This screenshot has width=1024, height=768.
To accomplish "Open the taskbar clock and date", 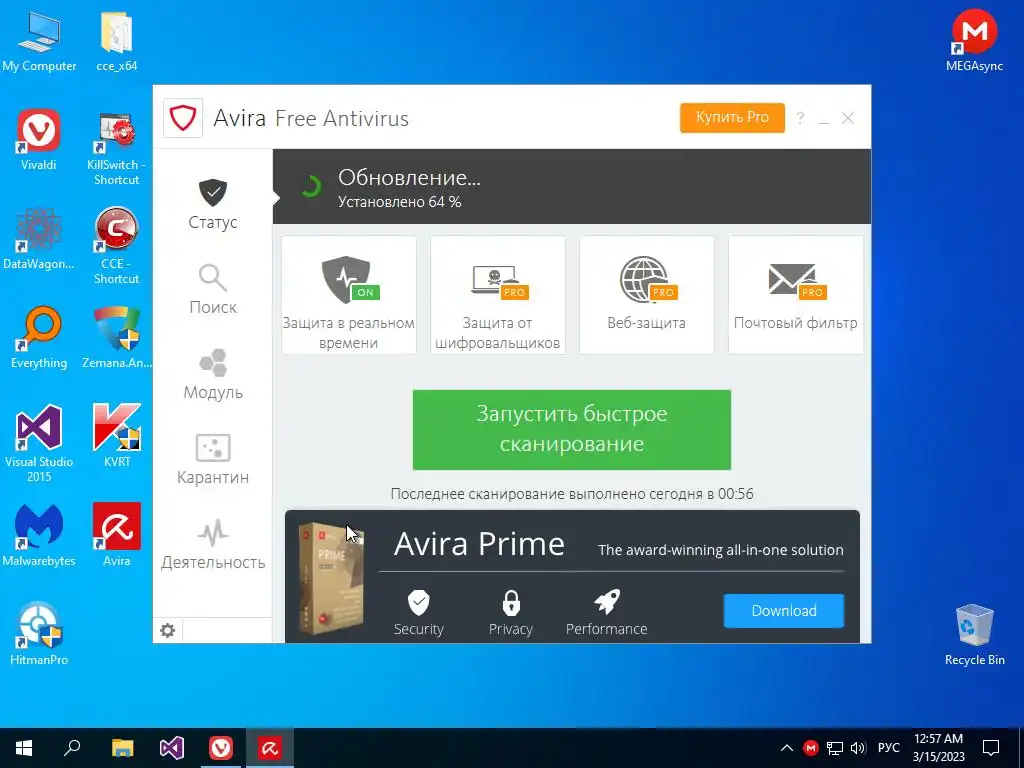I will pyautogui.click(x=938, y=748).
